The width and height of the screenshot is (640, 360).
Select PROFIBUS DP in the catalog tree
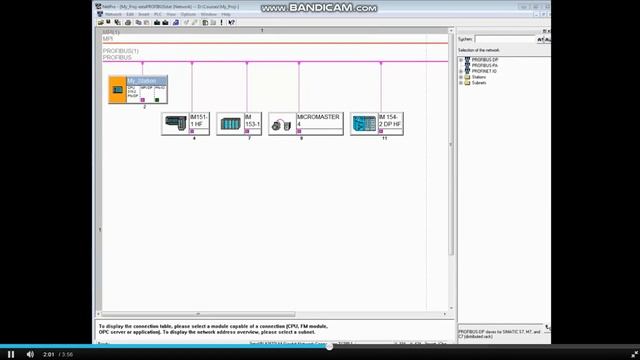pyautogui.click(x=485, y=60)
